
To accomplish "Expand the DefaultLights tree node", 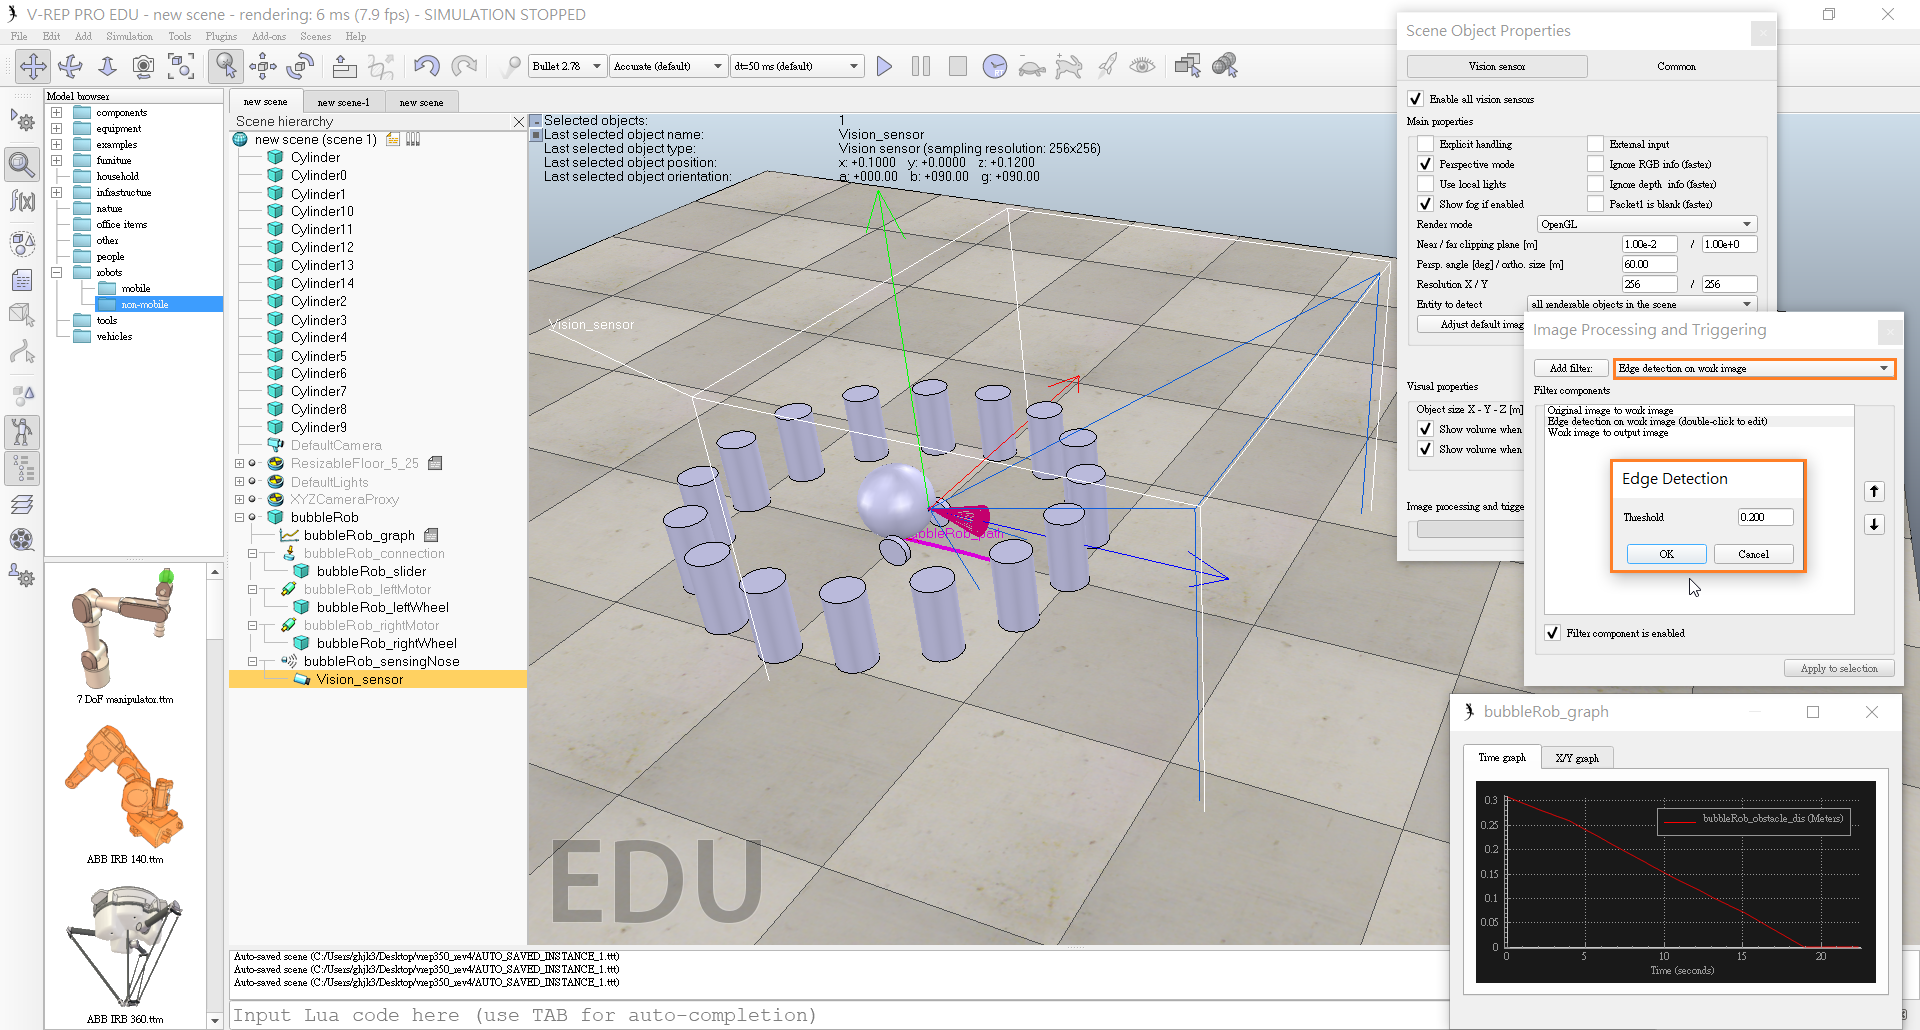I will [239, 481].
